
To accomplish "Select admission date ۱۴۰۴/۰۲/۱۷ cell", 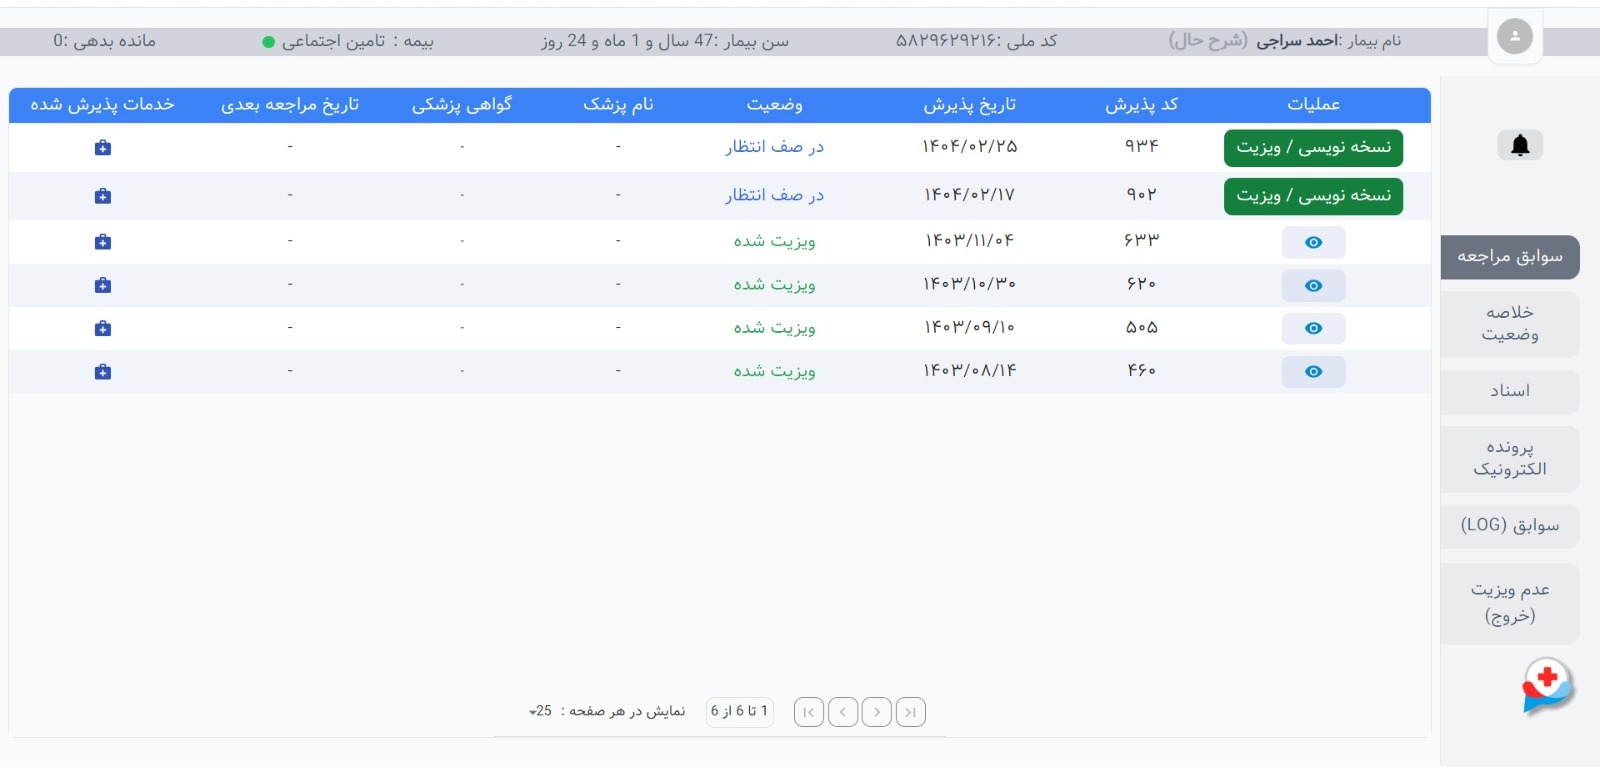I will tap(969, 195).
